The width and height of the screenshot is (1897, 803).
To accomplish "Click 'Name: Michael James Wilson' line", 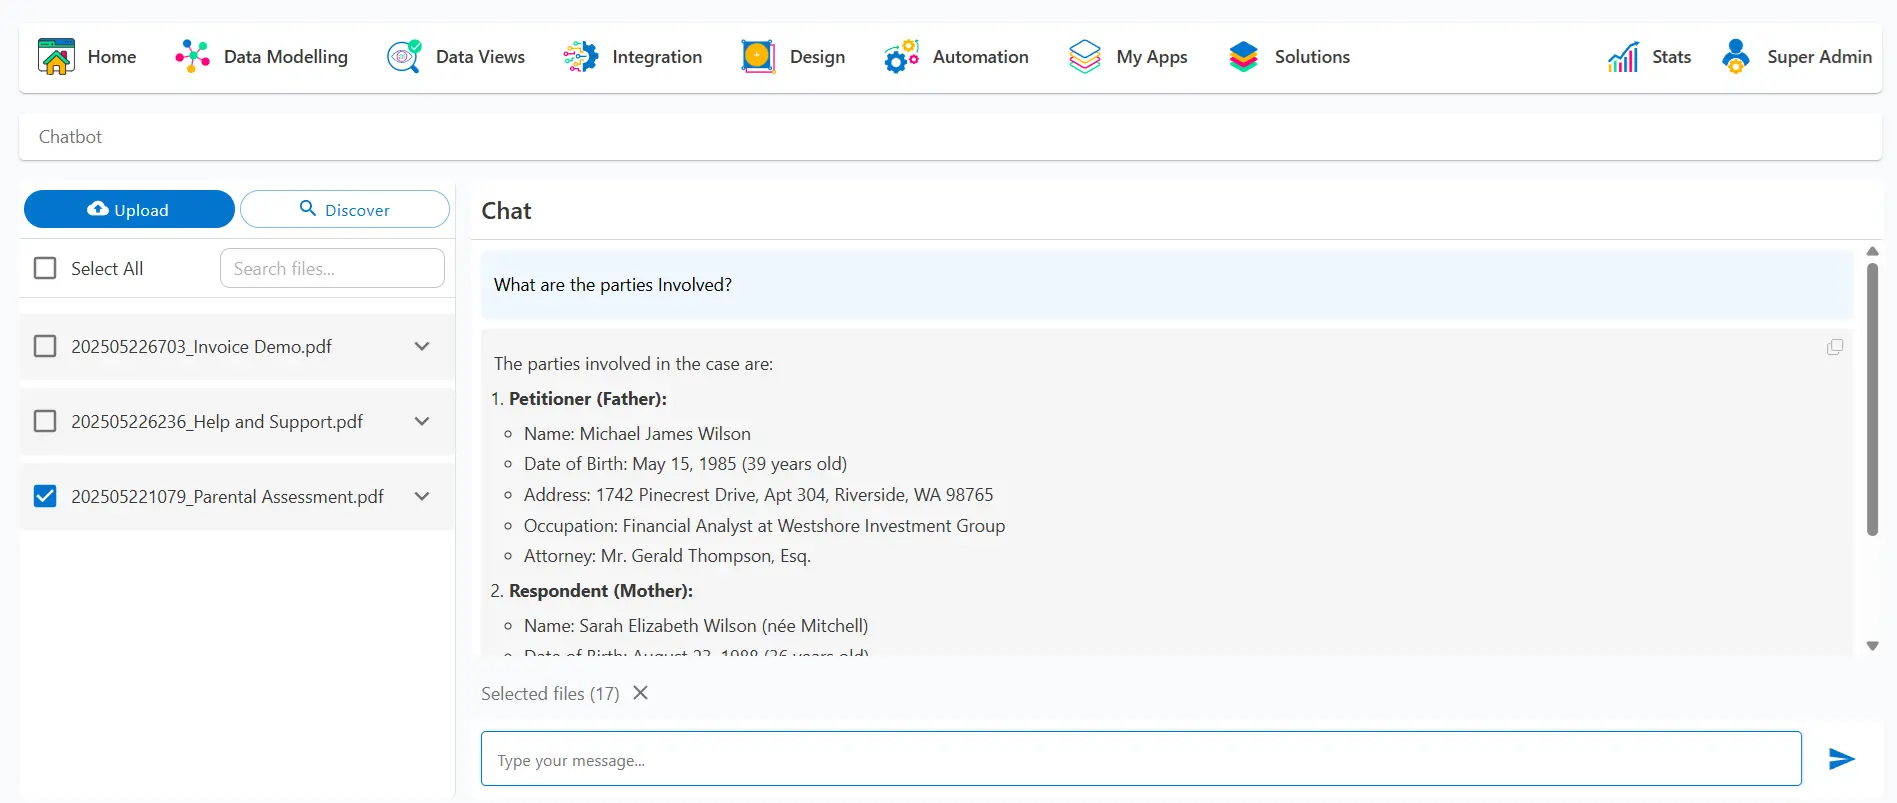I will [637, 434].
